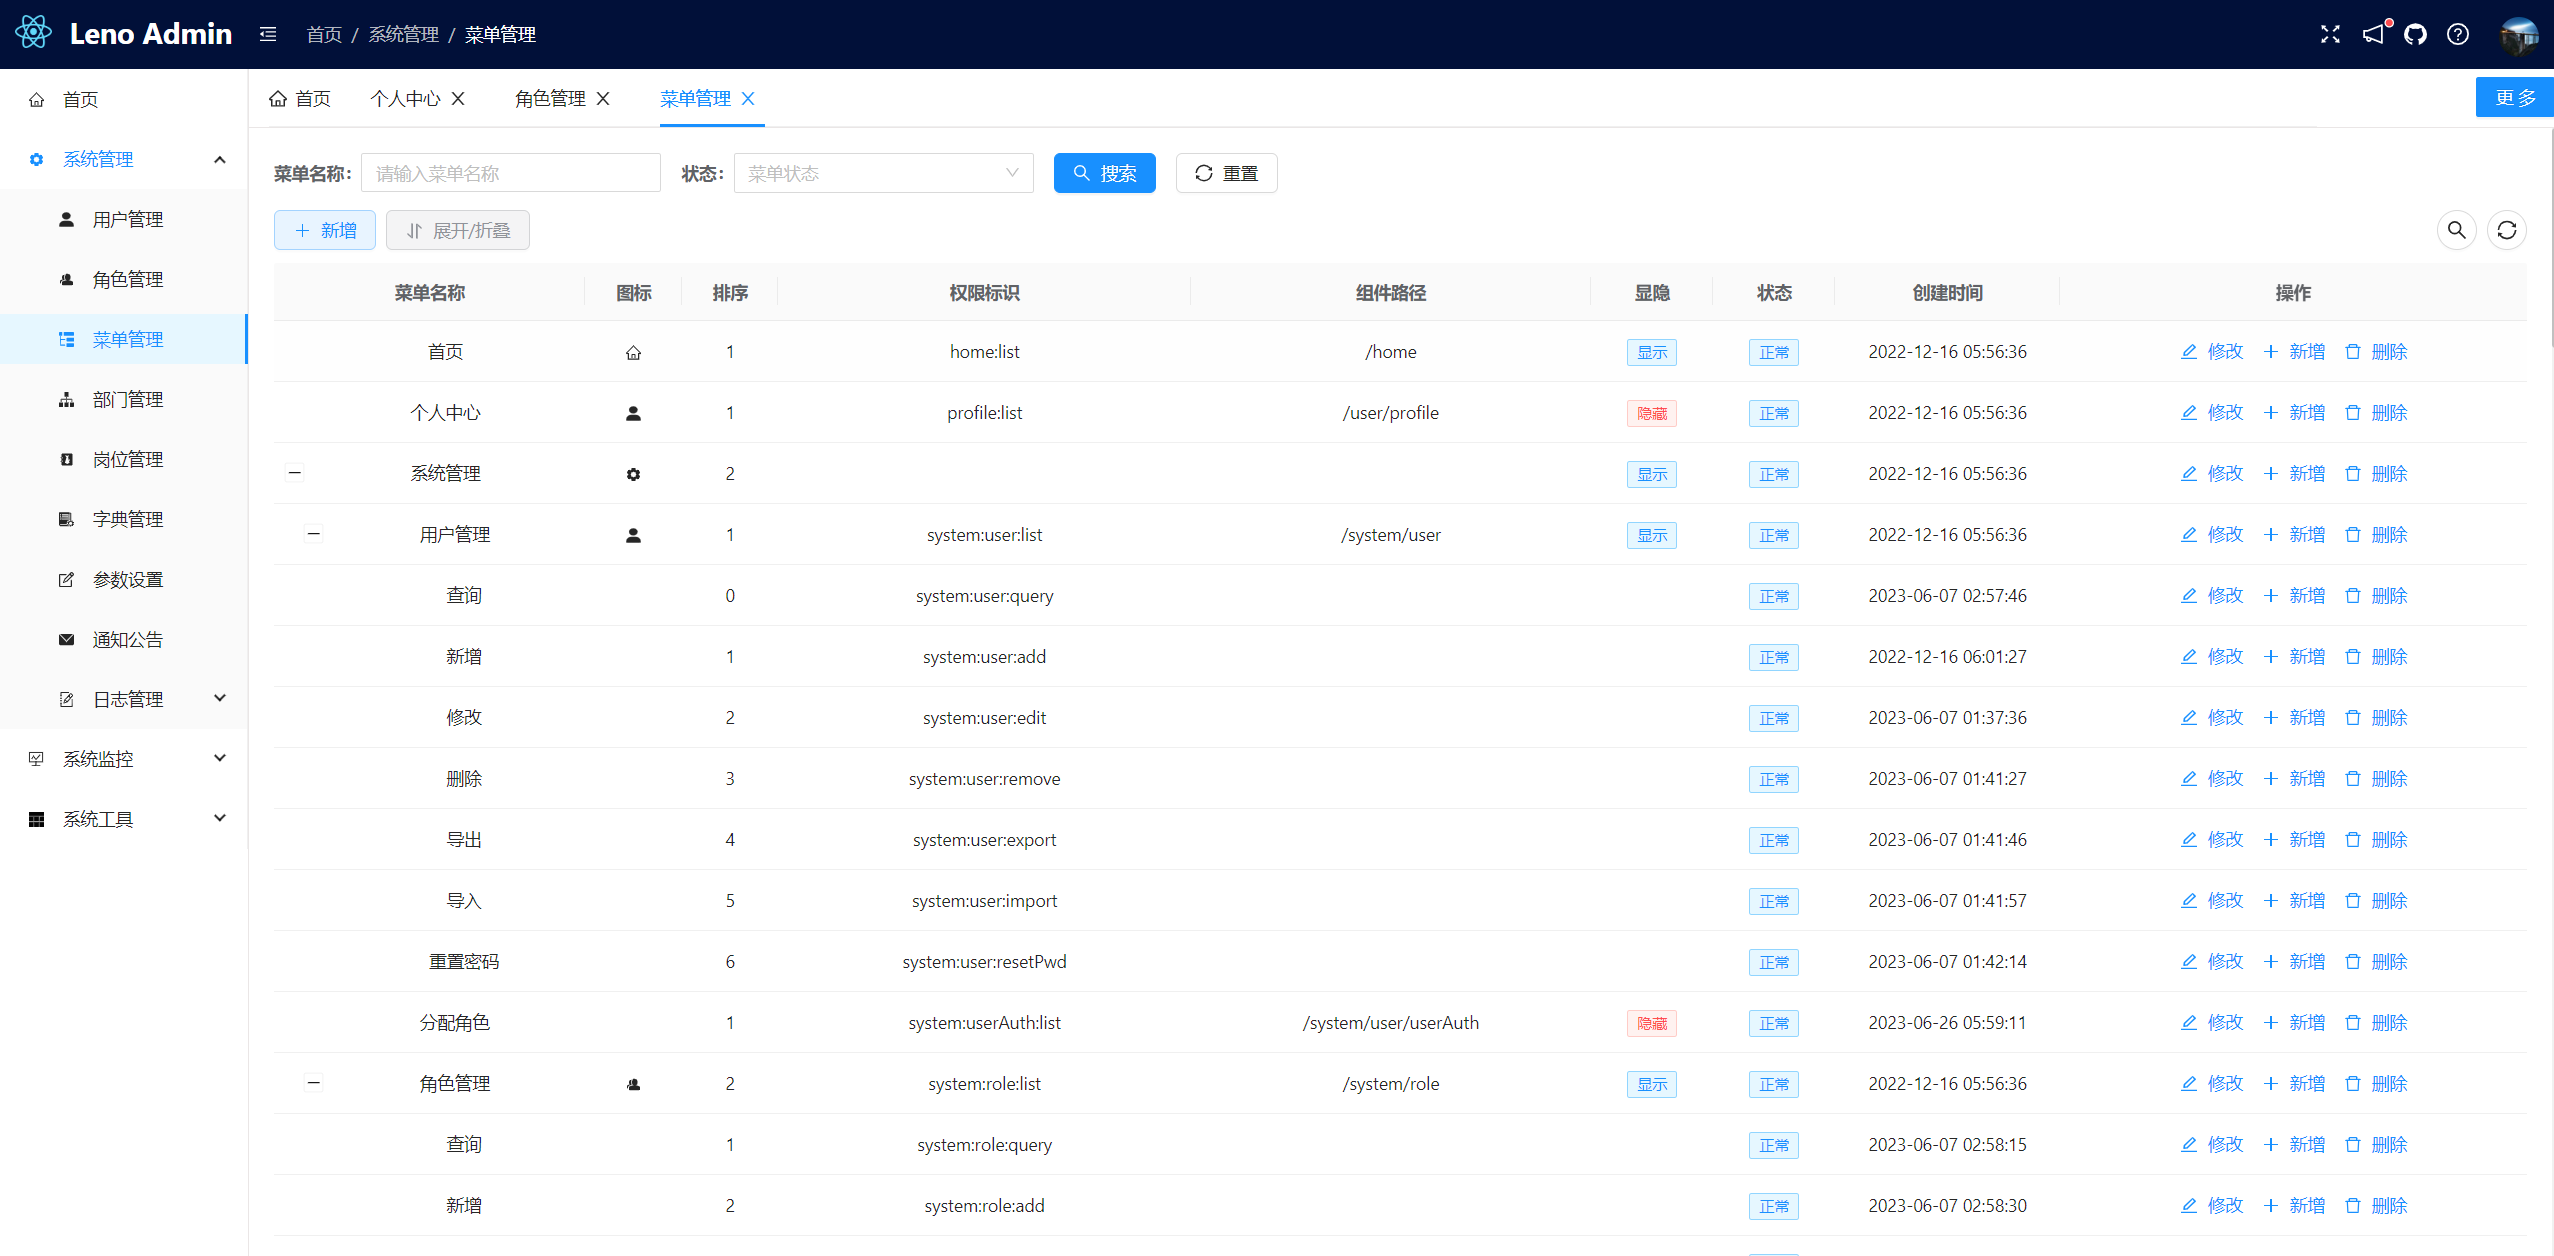Expand 系统监控 sidebar menu

(98, 760)
